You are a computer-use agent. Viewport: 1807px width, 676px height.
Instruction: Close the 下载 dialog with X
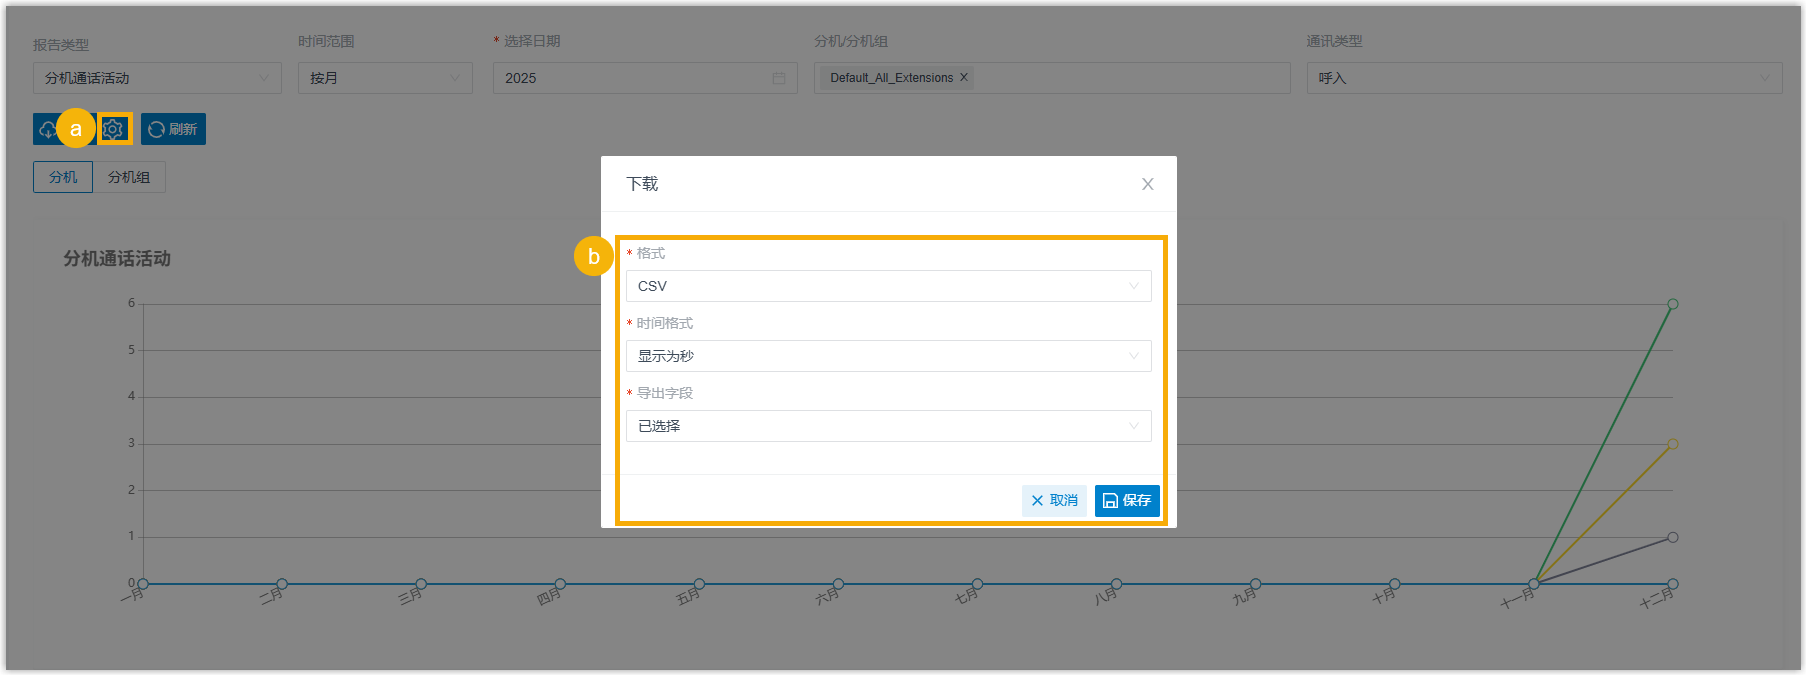pos(1147,184)
